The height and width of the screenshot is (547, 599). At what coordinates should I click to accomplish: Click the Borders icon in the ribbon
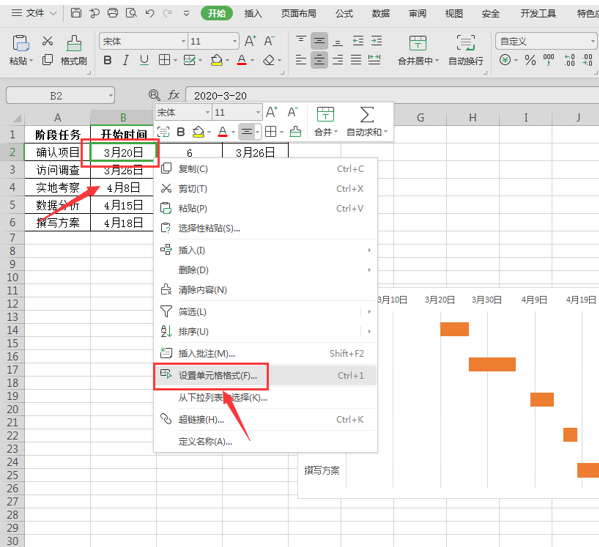pos(164,60)
